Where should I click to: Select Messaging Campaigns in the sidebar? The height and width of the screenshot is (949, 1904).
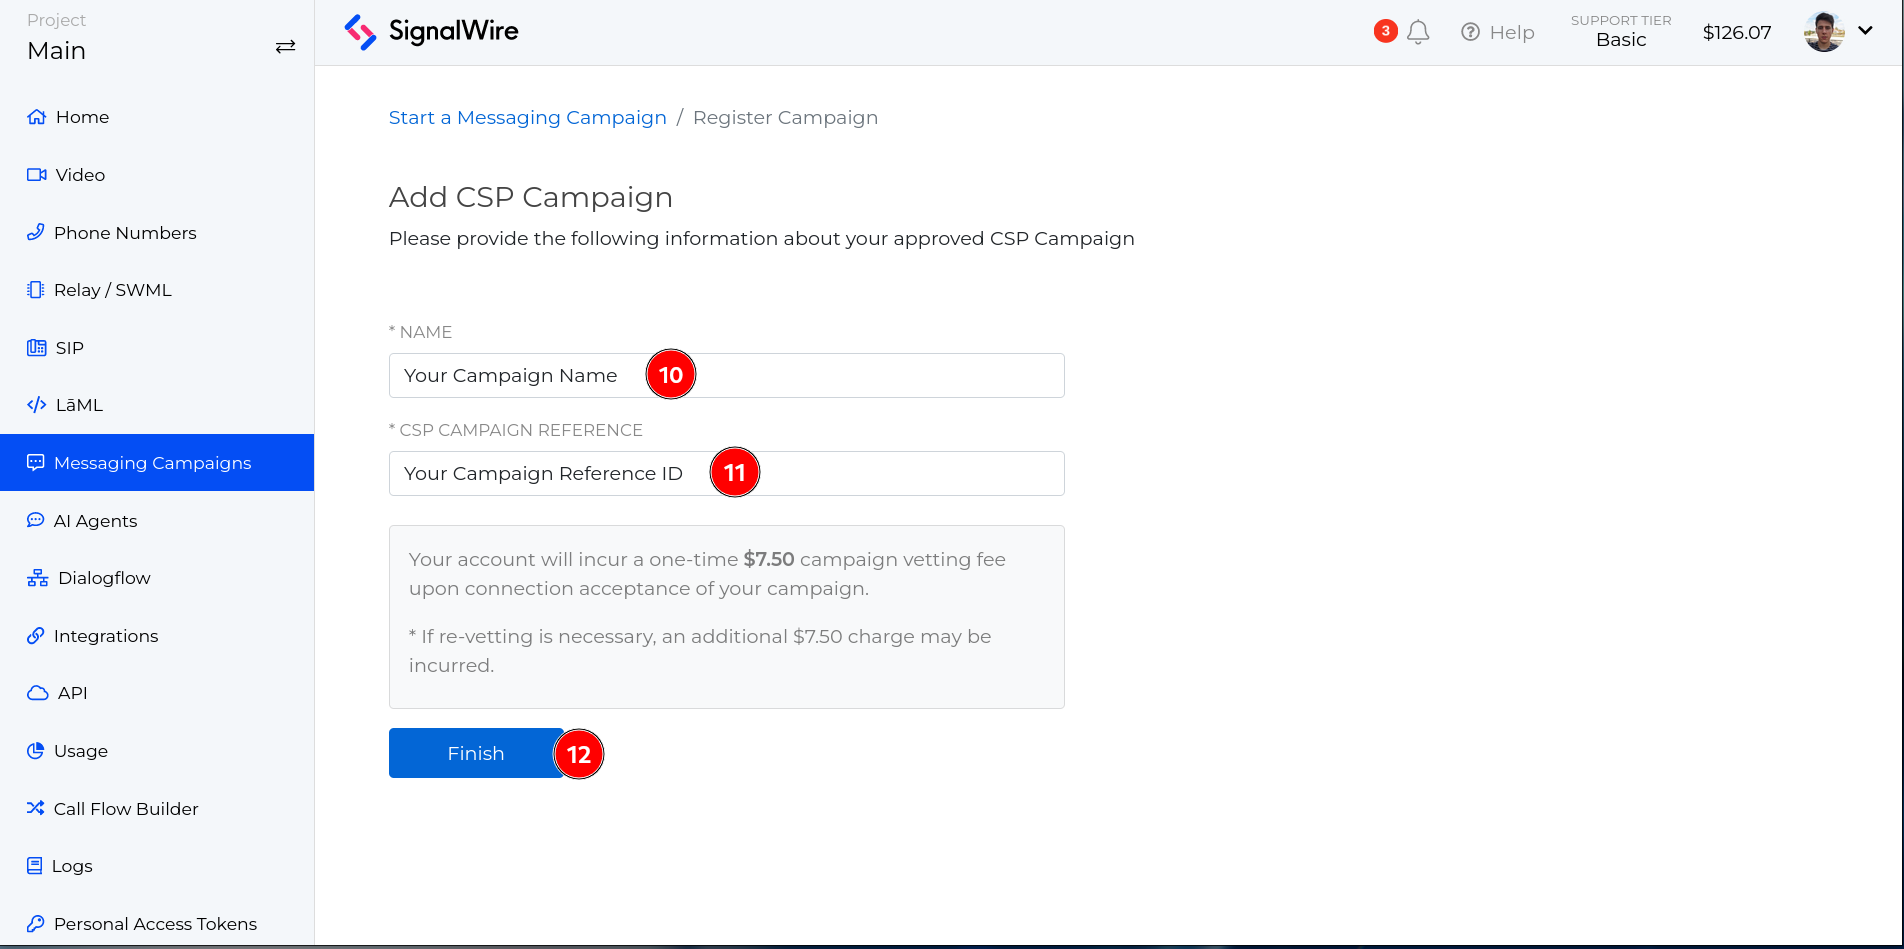tap(152, 462)
